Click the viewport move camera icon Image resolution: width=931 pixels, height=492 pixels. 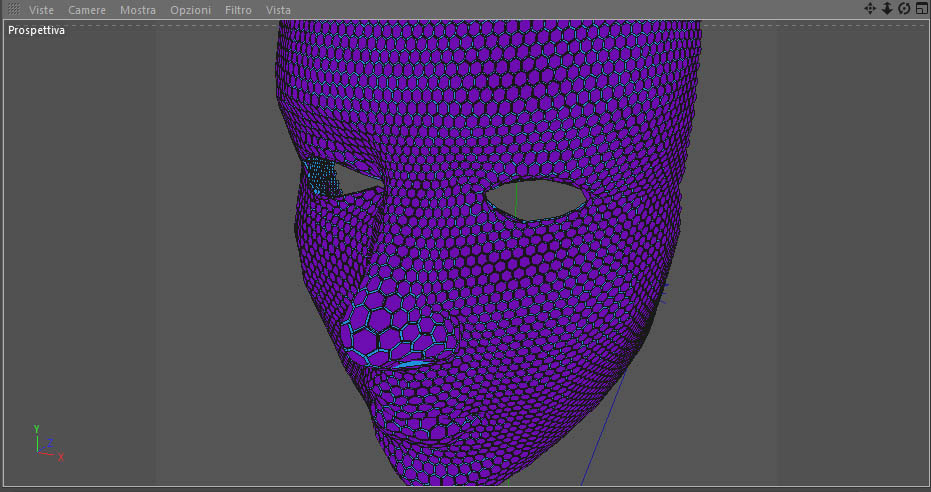[870, 8]
